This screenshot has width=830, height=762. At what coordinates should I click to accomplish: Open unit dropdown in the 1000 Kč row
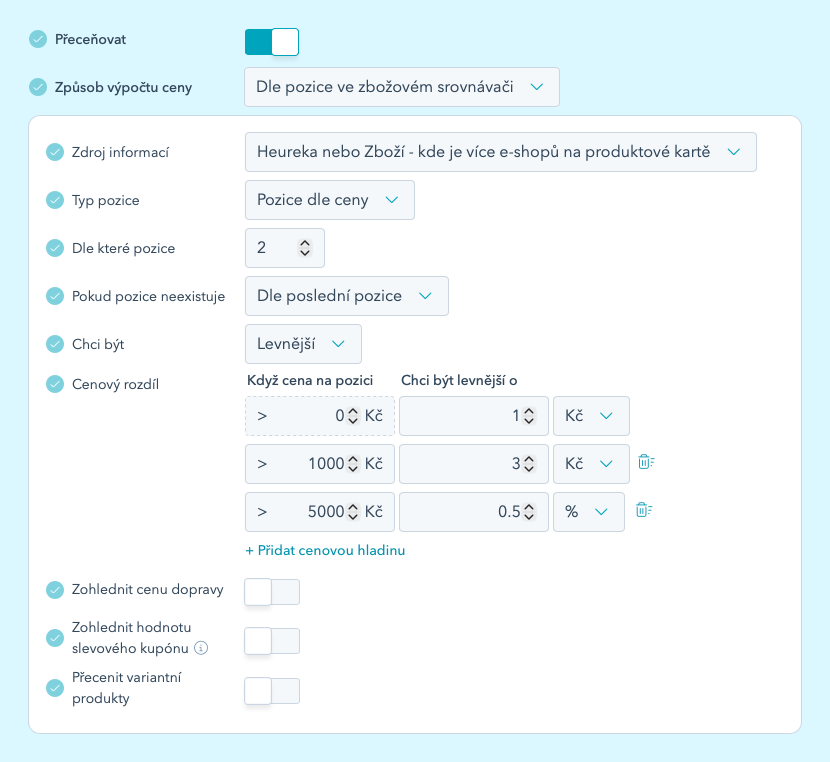pos(591,464)
